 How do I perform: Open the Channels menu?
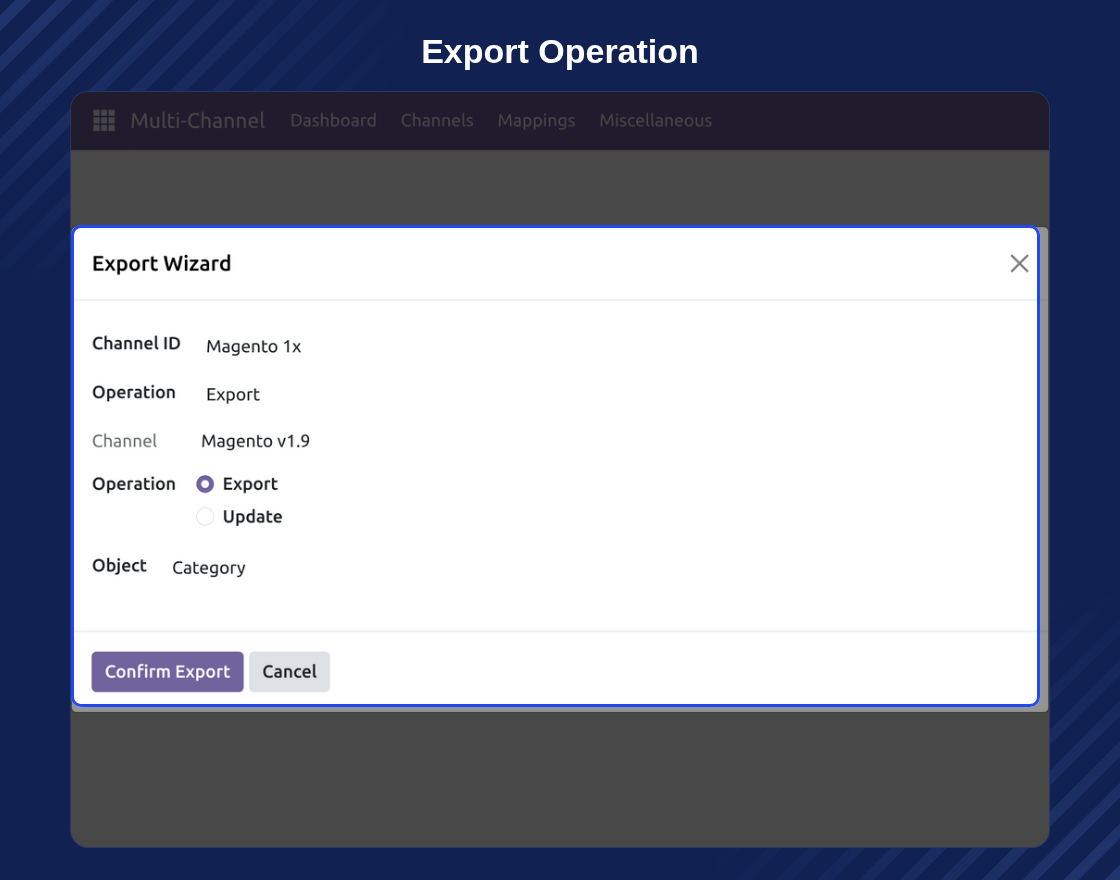point(437,121)
